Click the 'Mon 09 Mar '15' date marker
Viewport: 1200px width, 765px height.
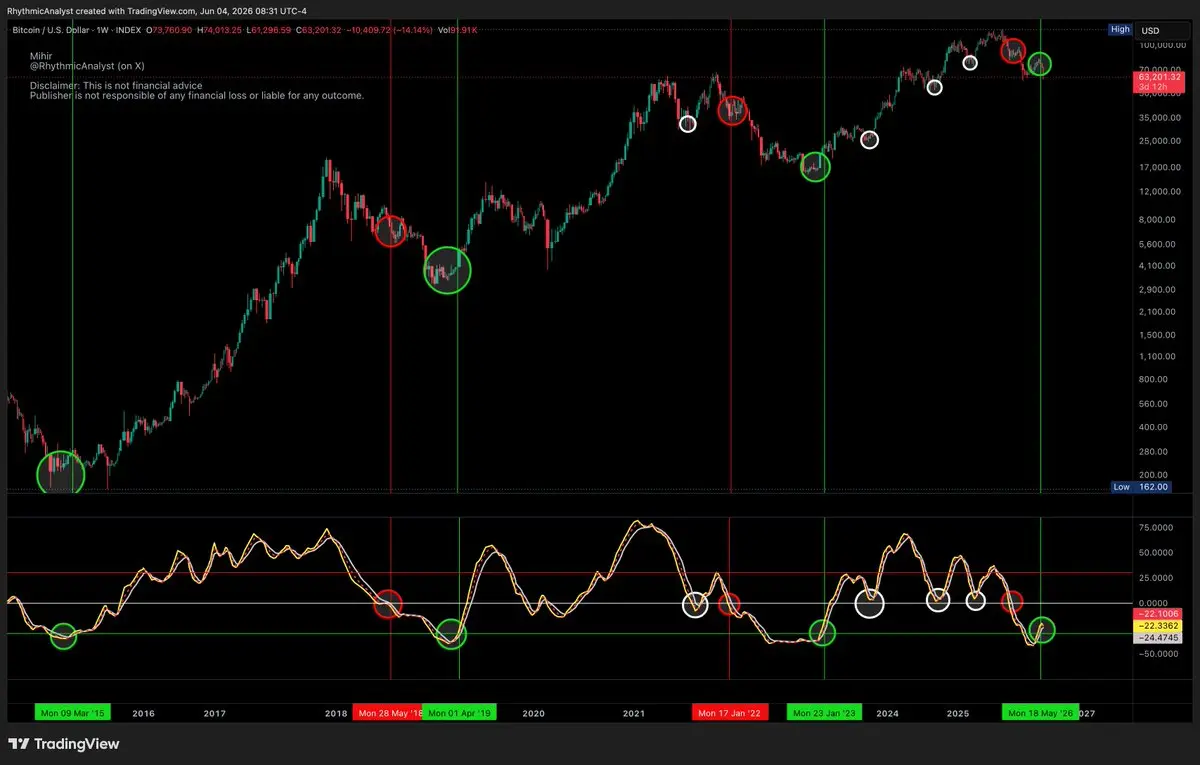(x=72, y=713)
